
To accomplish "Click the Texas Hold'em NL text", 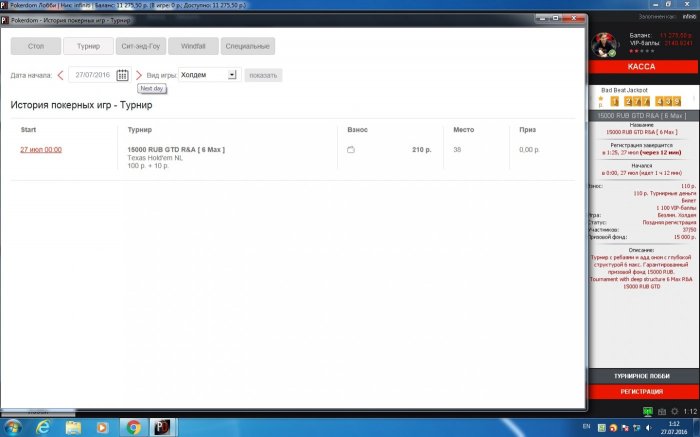I will pos(155,158).
